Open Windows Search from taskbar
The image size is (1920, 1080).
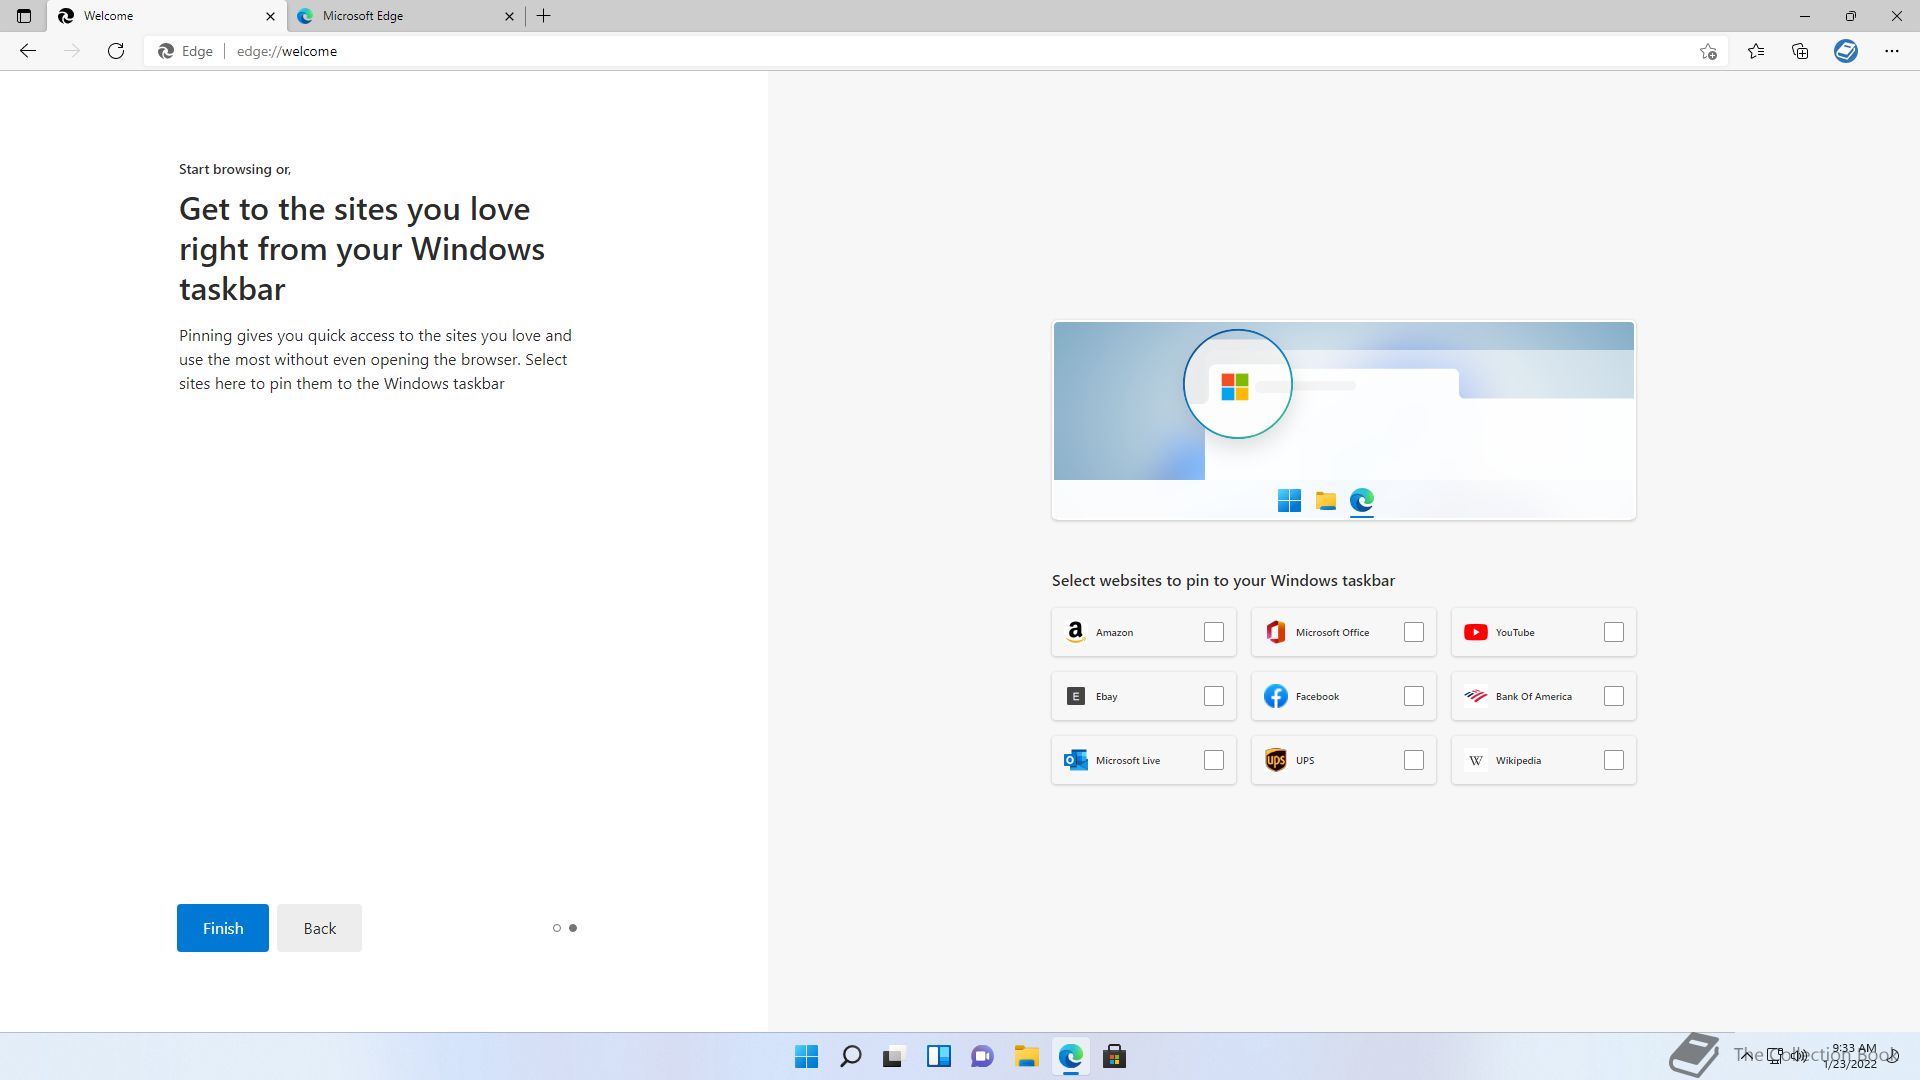(851, 1056)
